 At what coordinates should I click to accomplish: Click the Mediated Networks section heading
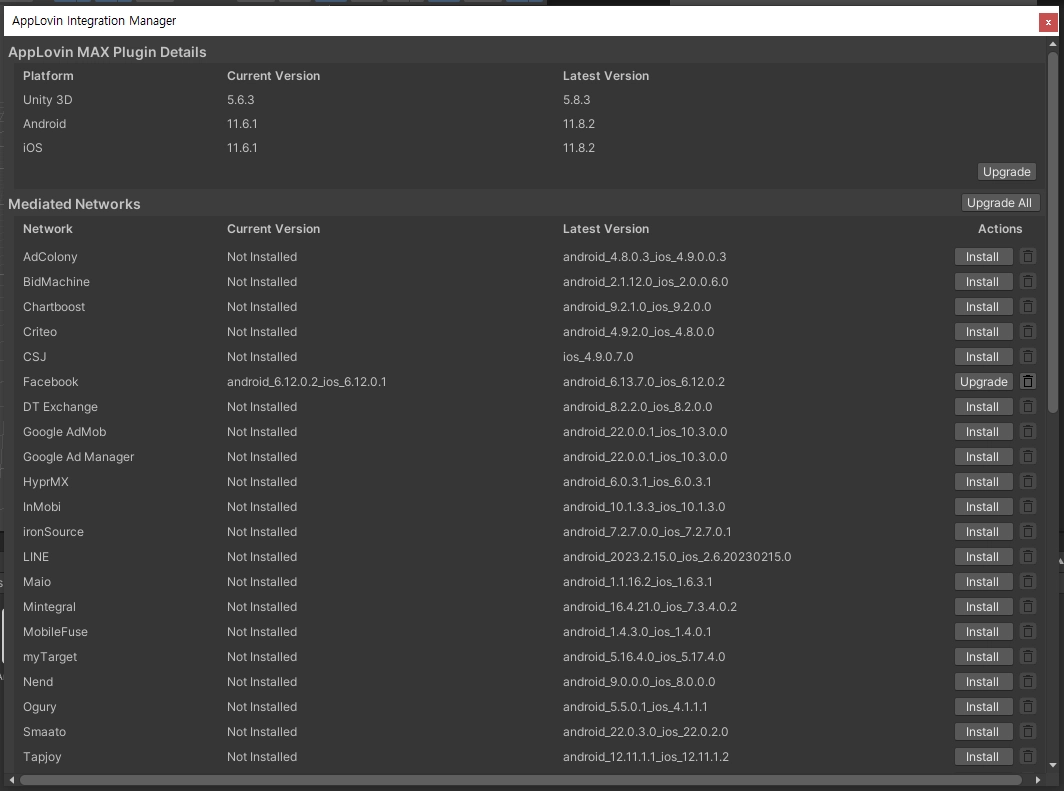(x=74, y=204)
